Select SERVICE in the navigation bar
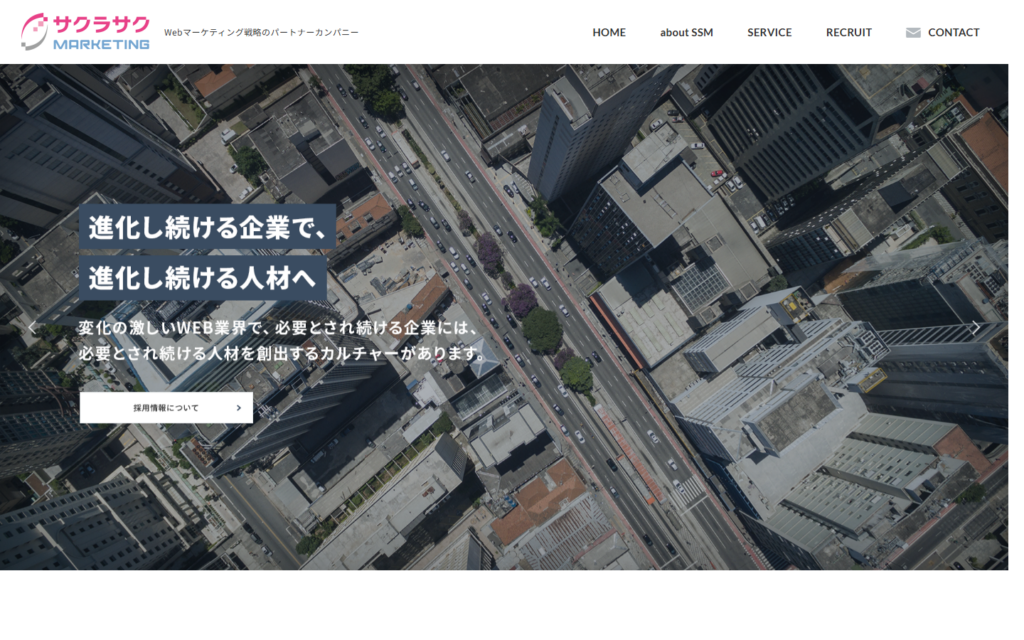The height and width of the screenshot is (640, 1024). [769, 33]
